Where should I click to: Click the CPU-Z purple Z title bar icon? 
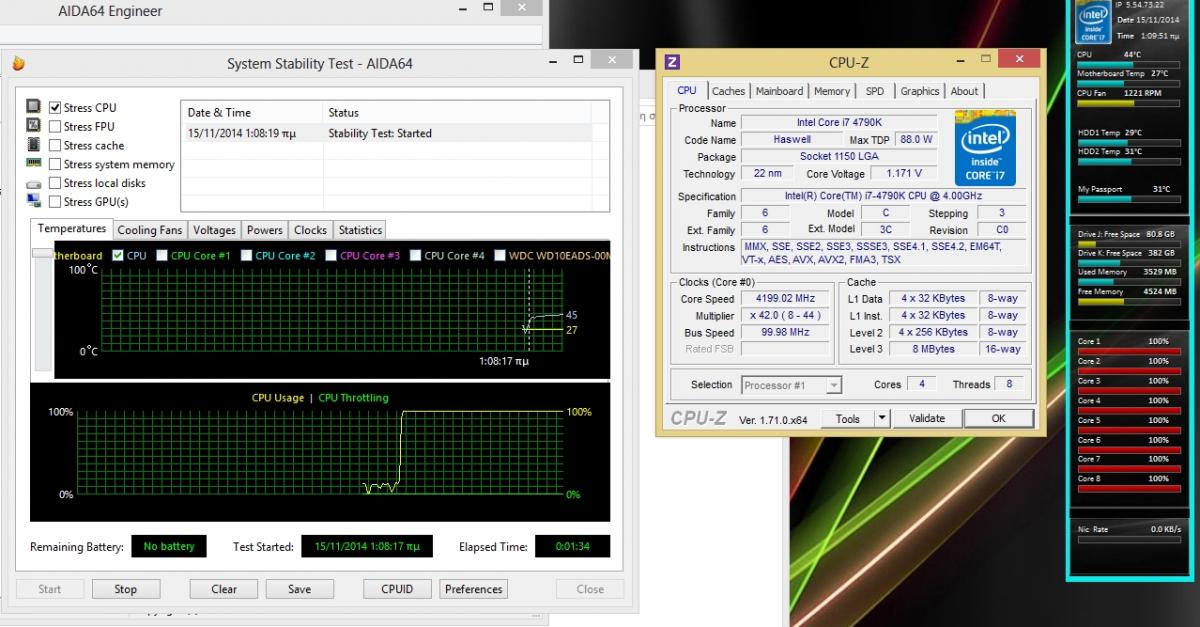(x=672, y=62)
